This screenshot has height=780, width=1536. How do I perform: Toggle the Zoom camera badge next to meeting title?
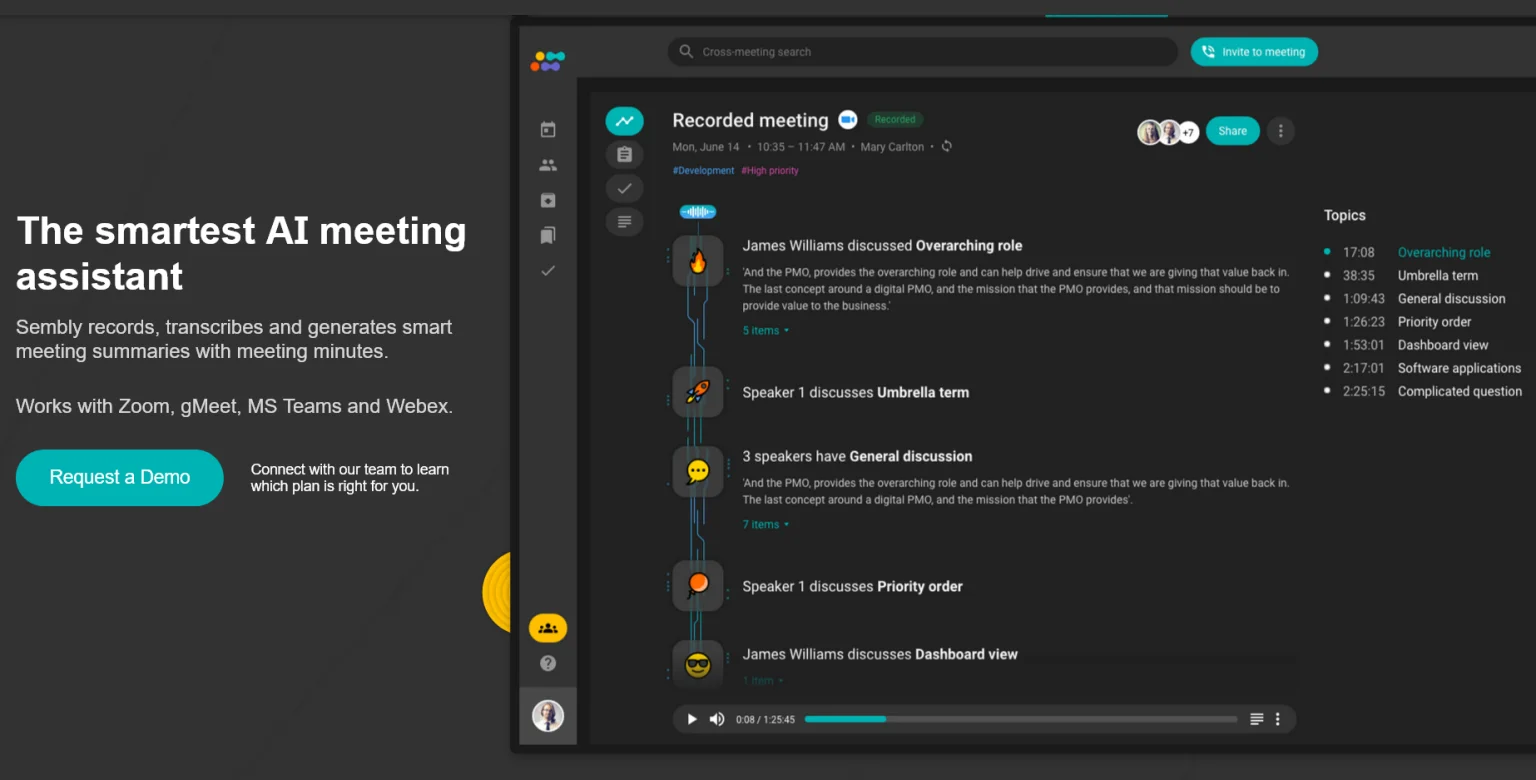(848, 119)
